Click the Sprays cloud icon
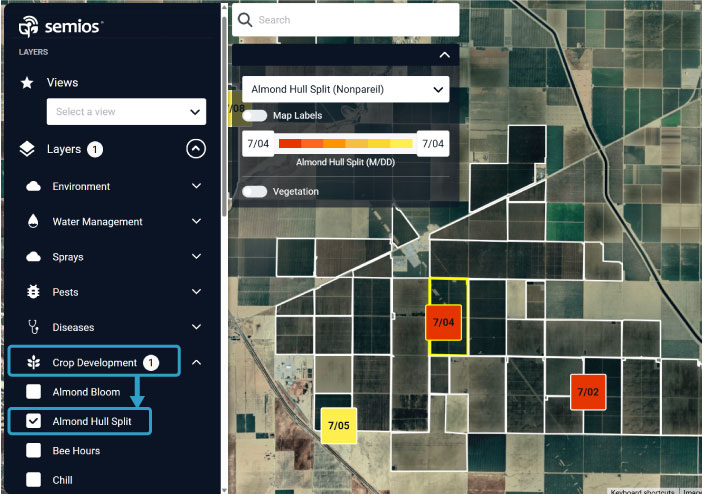This screenshot has width=702, height=494. (33, 257)
